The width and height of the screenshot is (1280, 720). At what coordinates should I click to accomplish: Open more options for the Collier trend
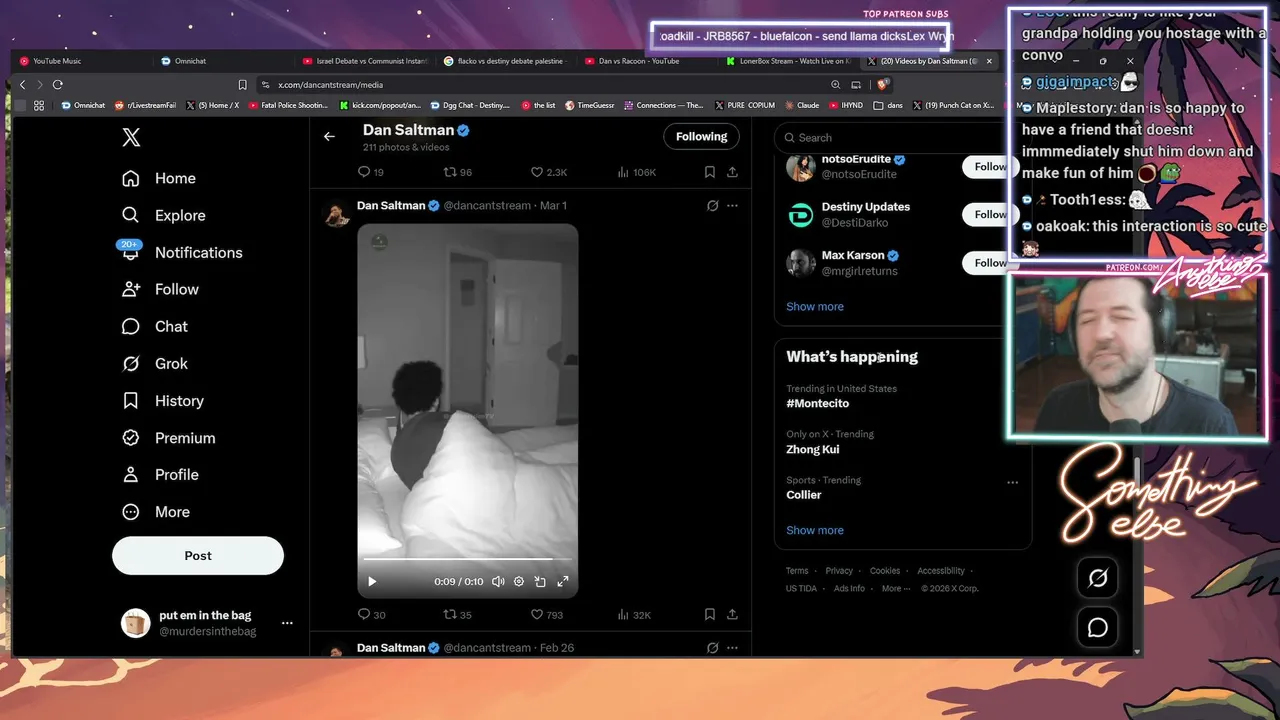(1012, 482)
